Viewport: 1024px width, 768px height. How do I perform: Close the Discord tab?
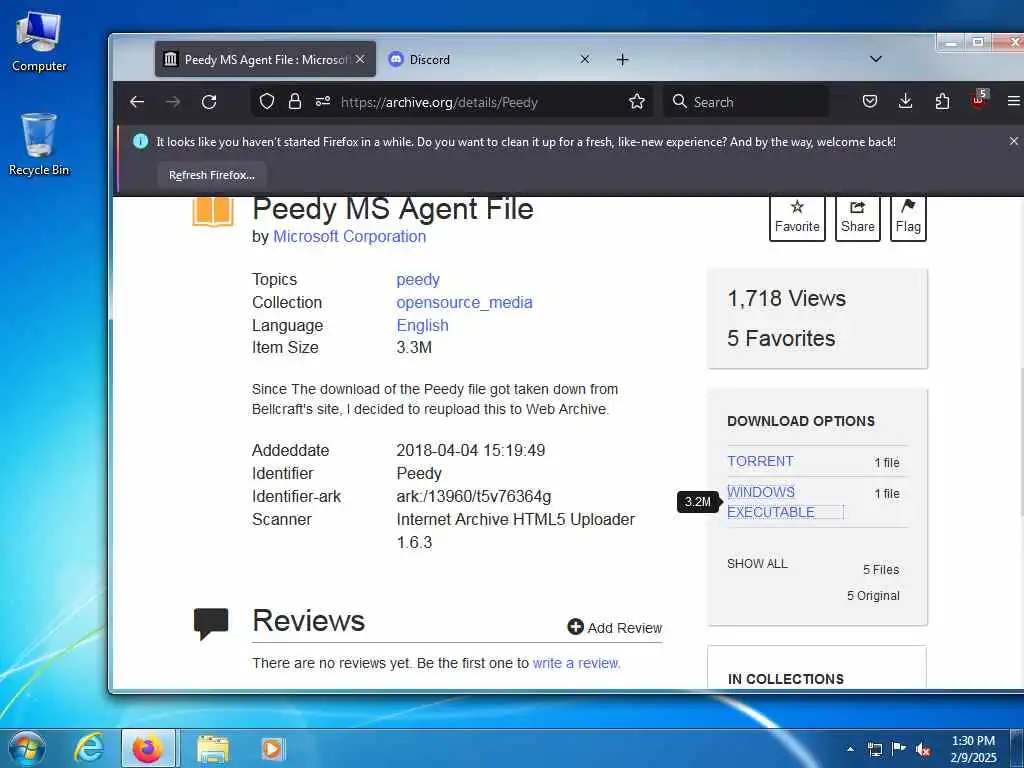point(584,59)
